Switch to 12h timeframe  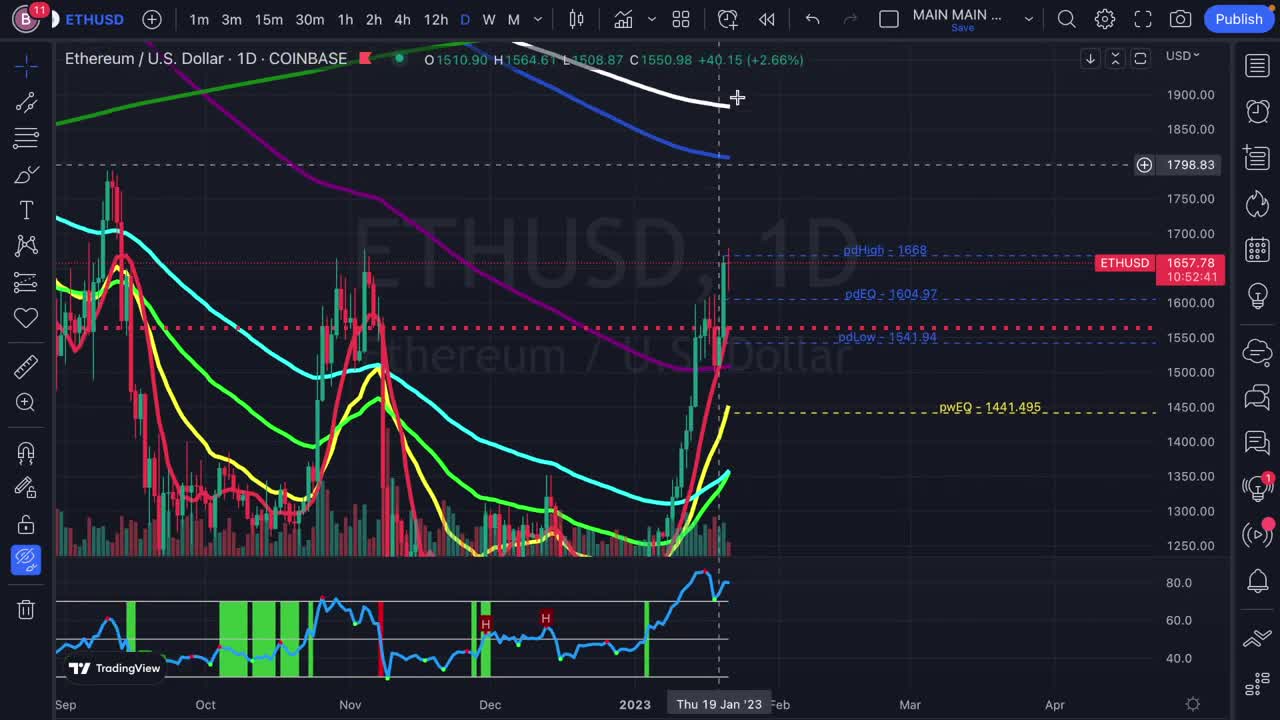click(436, 19)
